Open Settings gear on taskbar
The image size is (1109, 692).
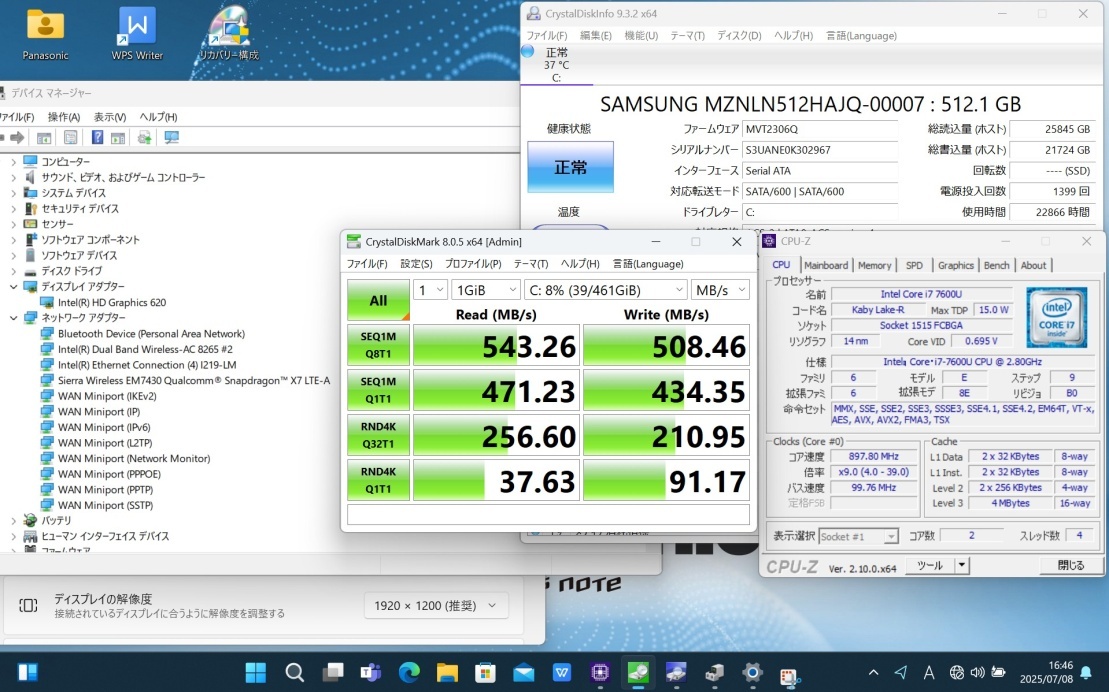coord(753,671)
